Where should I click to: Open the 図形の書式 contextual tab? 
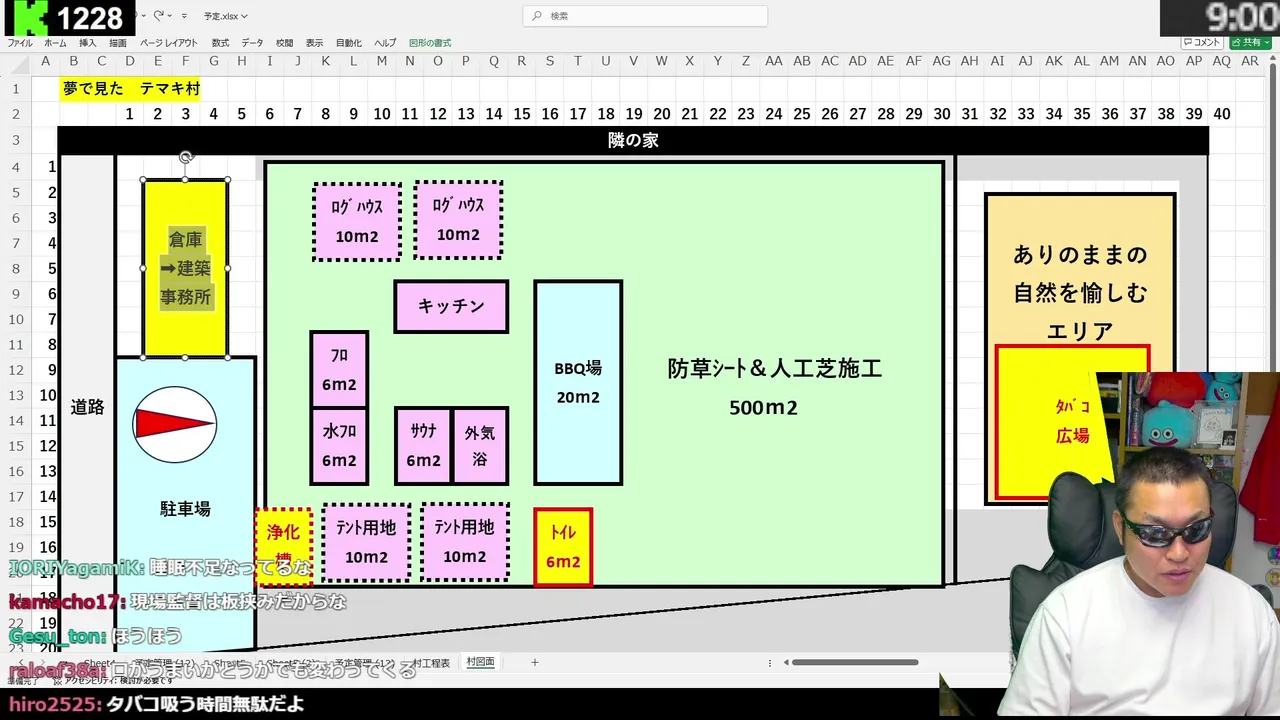(x=430, y=43)
